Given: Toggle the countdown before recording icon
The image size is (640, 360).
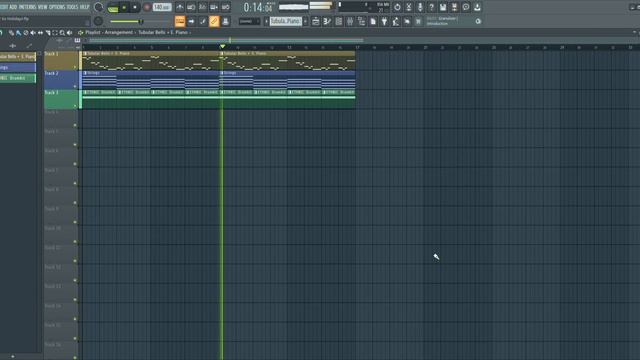Looking at the screenshot, I should click(x=202, y=7).
